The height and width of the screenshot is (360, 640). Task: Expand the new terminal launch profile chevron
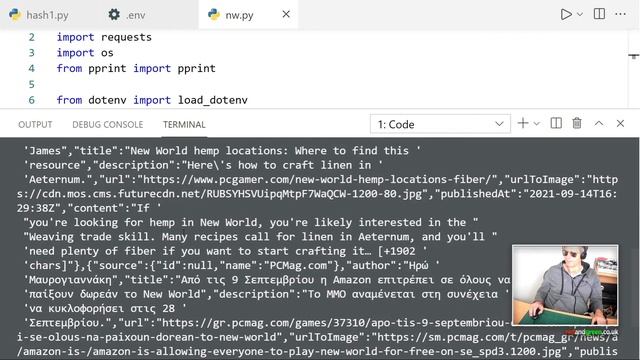click(x=537, y=124)
